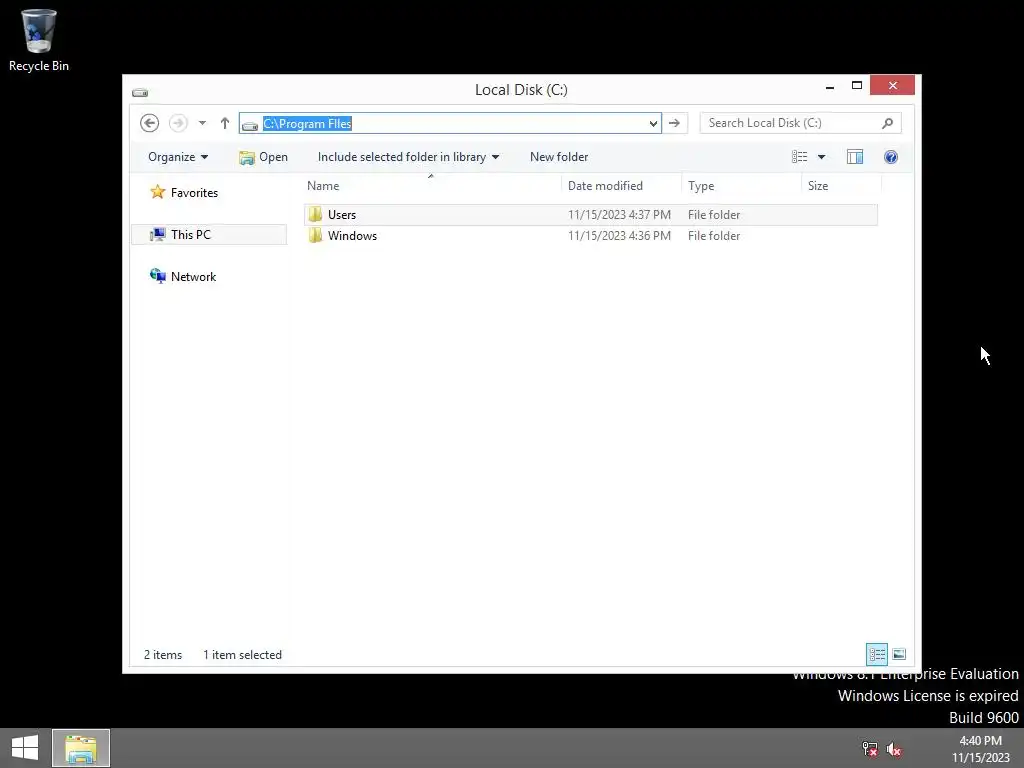Sort by the Name column header
Screen dimensions: 1024x768
click(x=432, y=185)
